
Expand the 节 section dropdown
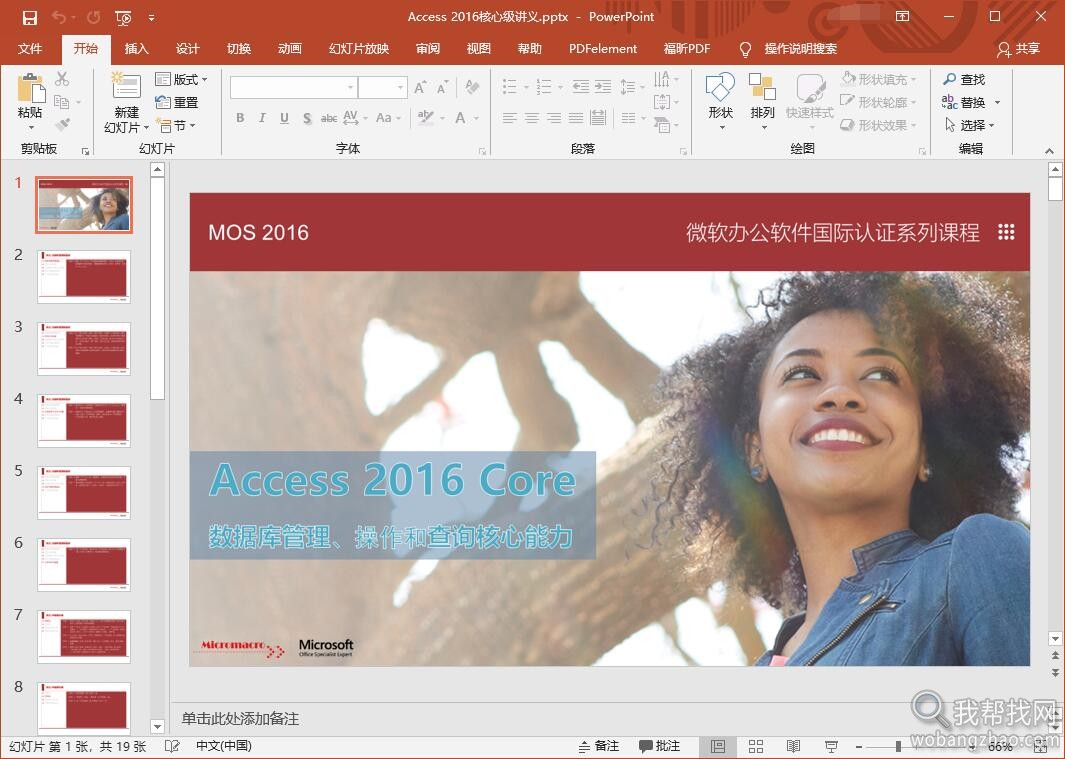pos(176,126)
